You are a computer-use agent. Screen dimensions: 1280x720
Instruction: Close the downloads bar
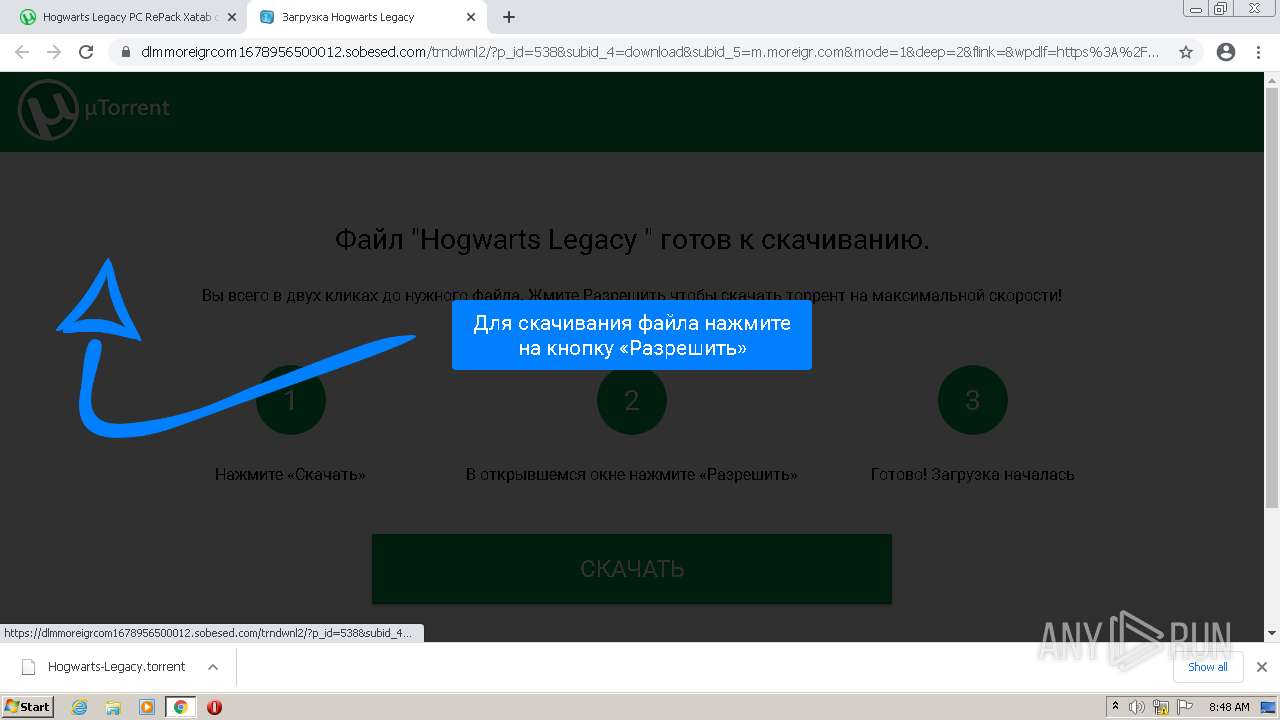coord(1261,667)
